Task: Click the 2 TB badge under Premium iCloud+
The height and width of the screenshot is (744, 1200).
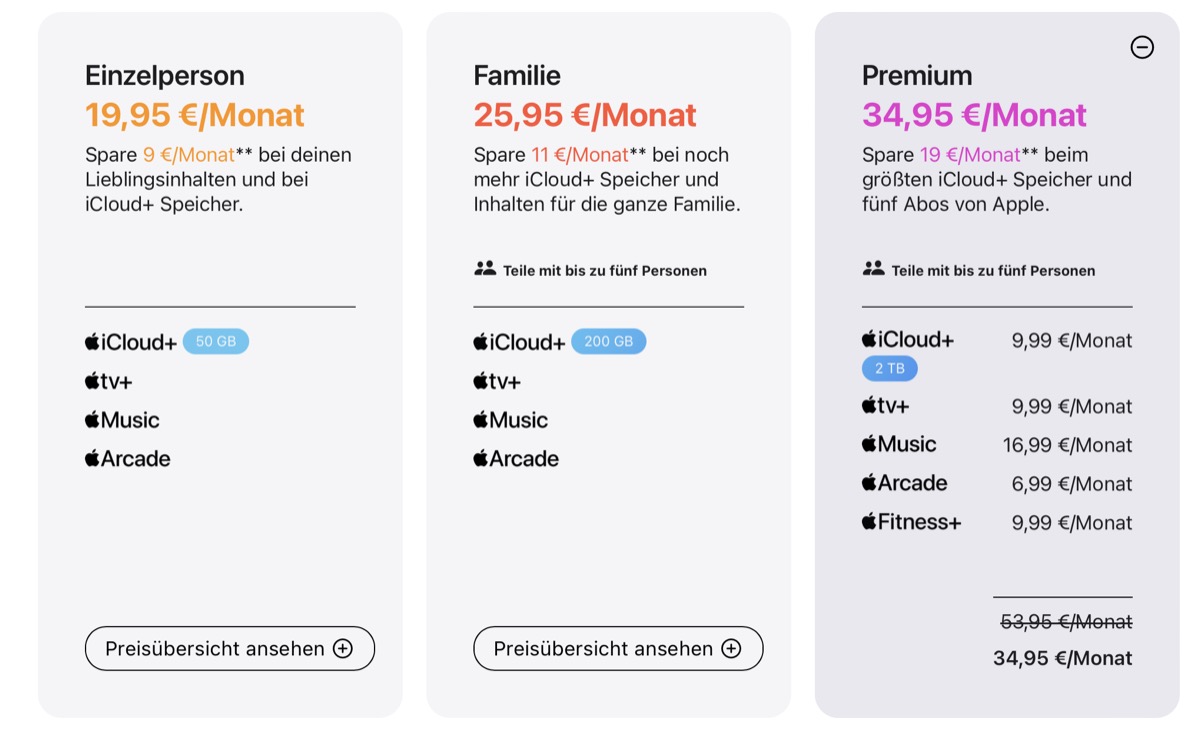Action: 889,368
